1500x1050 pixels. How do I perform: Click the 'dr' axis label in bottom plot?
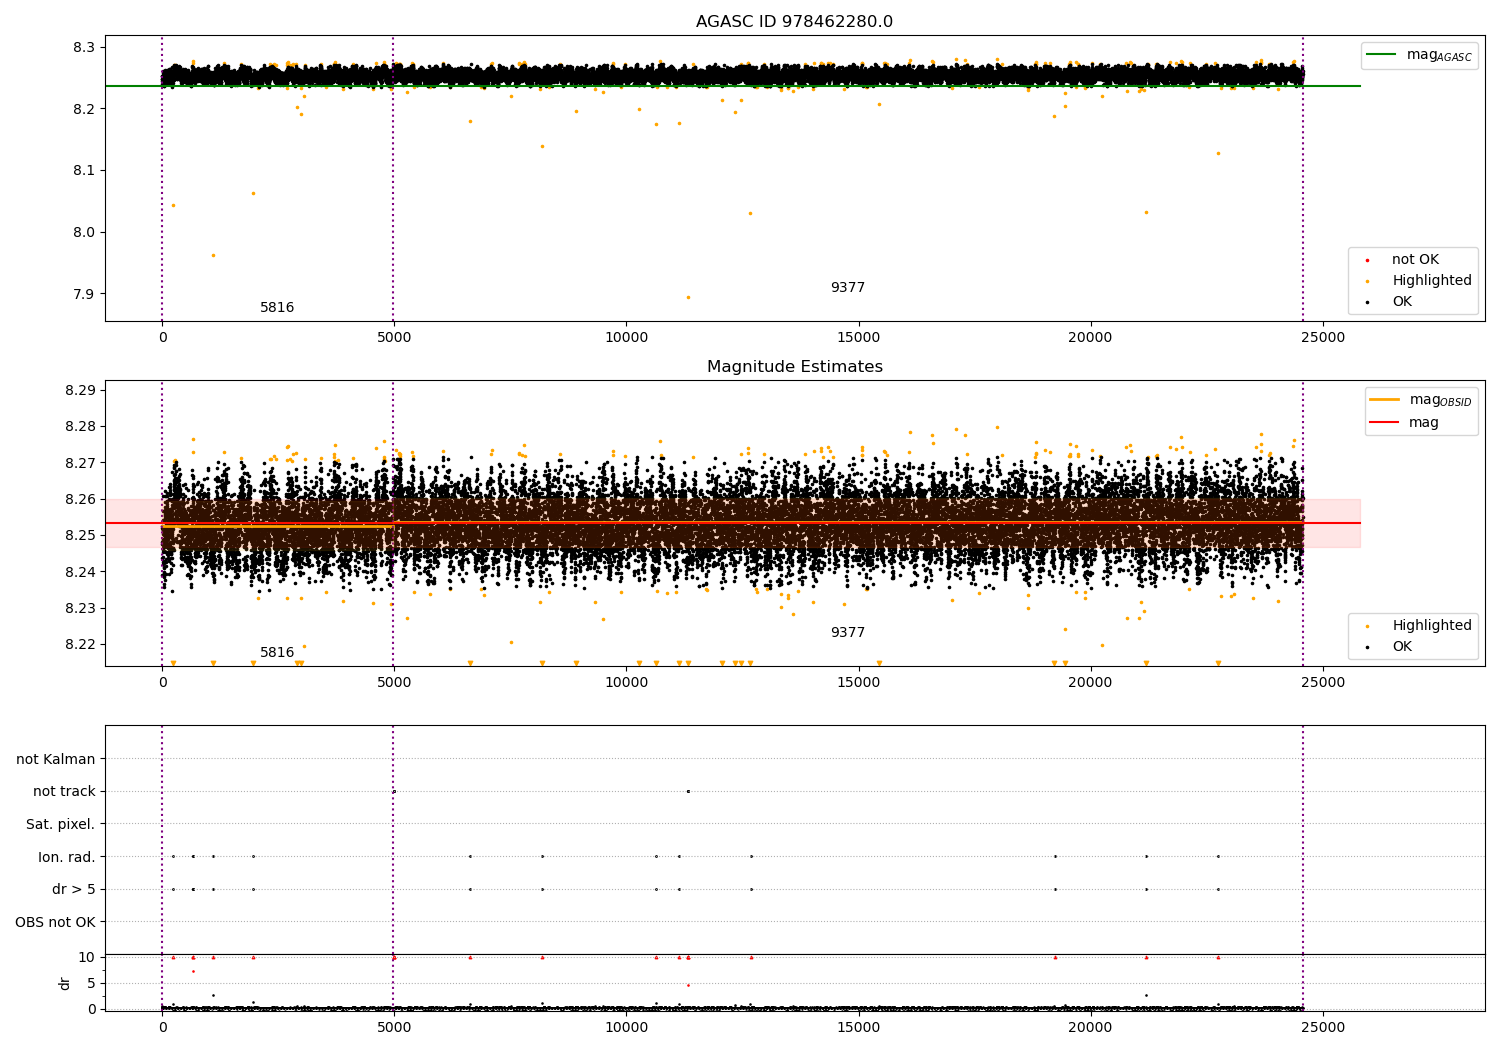point(65,983)
